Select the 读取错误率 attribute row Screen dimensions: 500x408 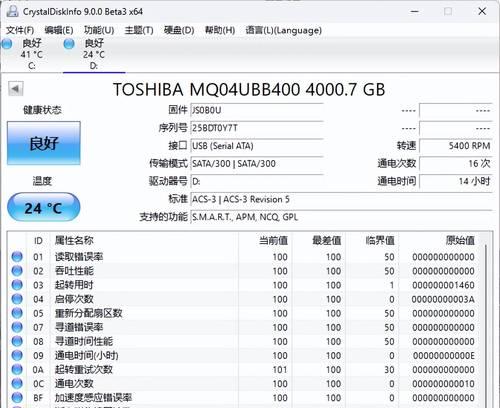pyautogui.click(x=243, y=257)
